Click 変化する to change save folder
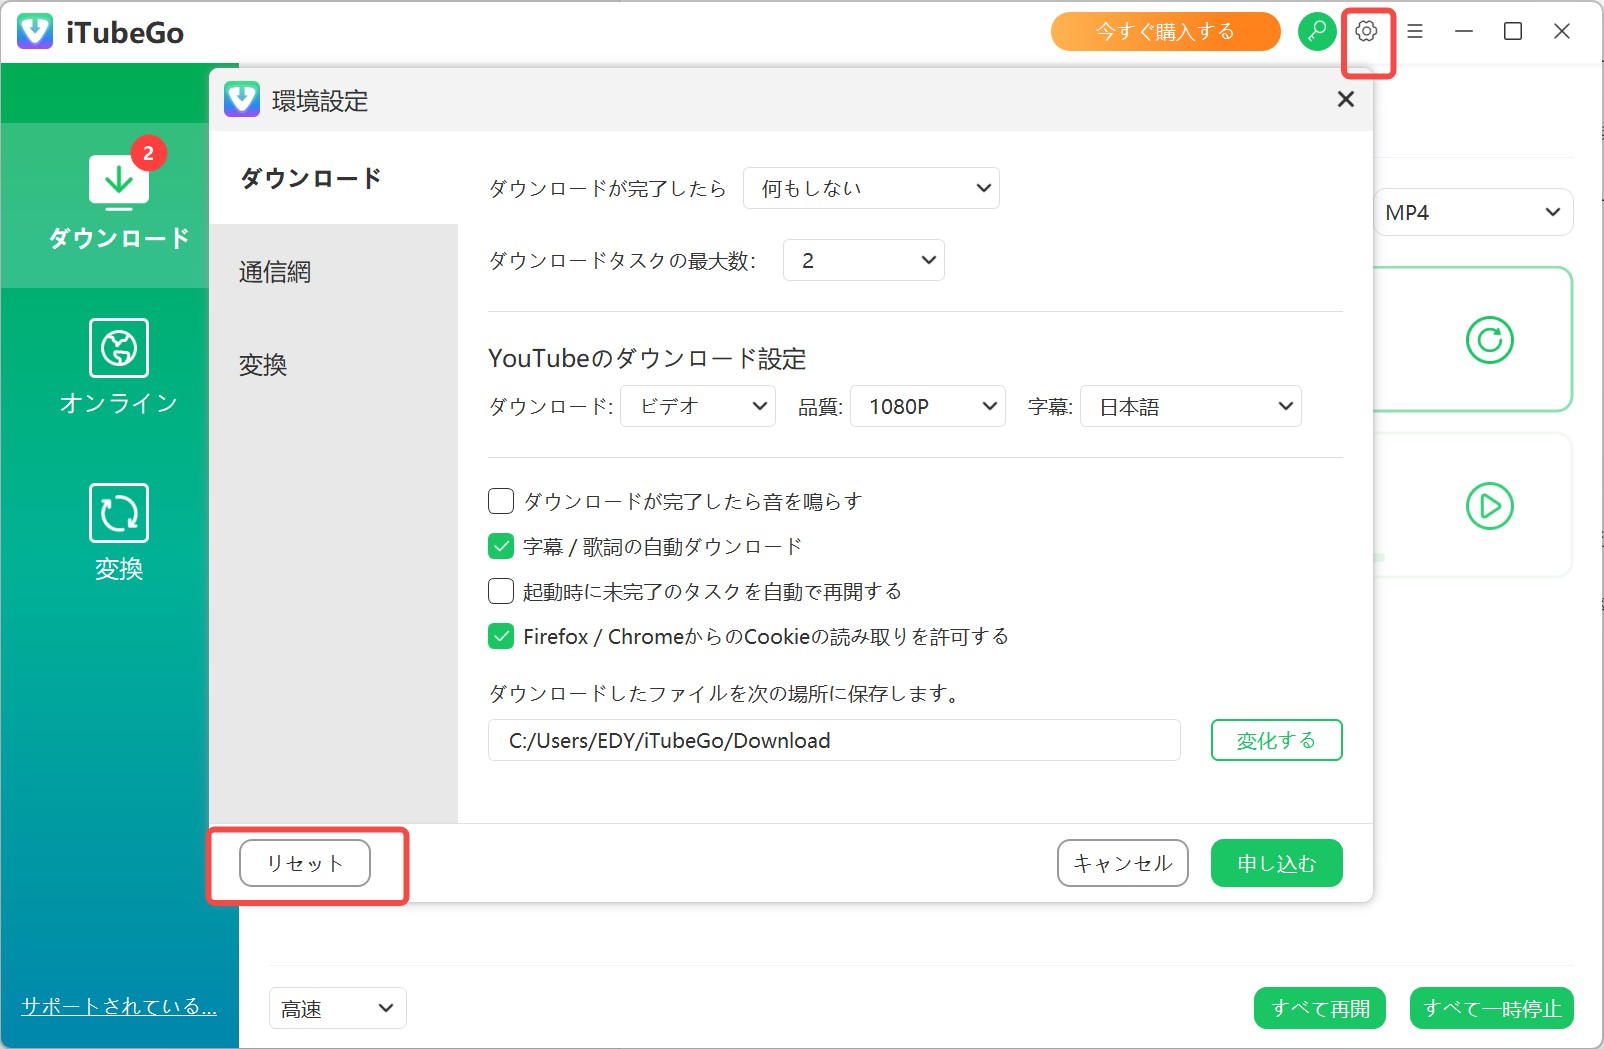 [1277, 740]
